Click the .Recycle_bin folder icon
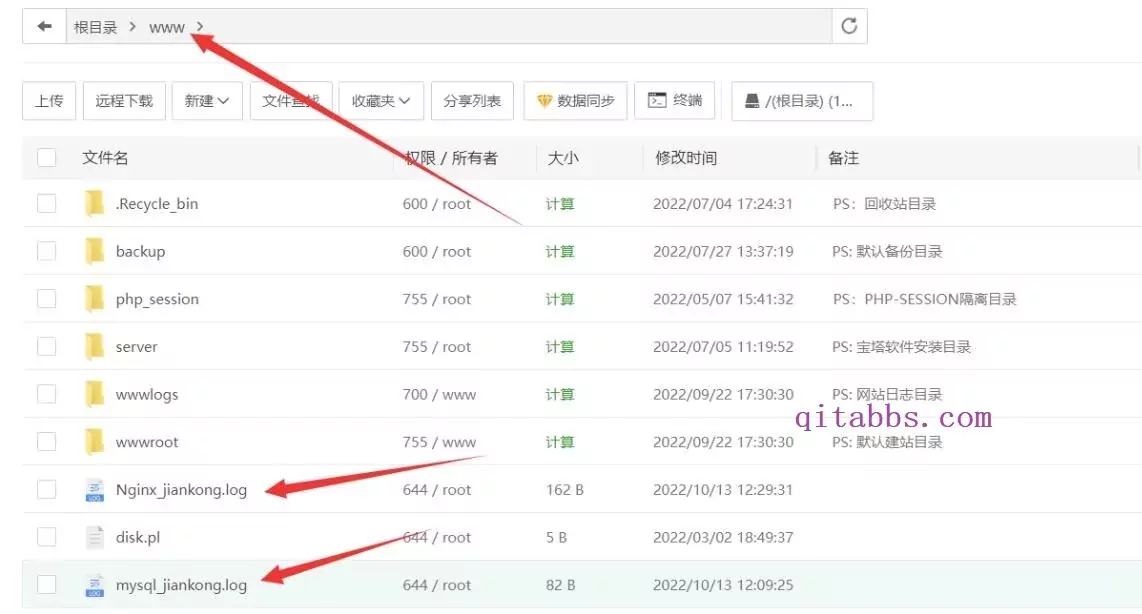Screen dimensions: 1142x614 [94, 203]
